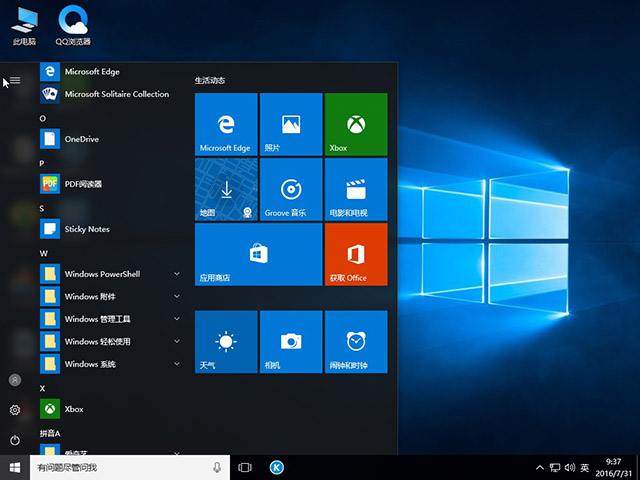Launch the Groove 音乐 tile
Viewport: 640px width, 480px height.
click(x=291, y=189)
